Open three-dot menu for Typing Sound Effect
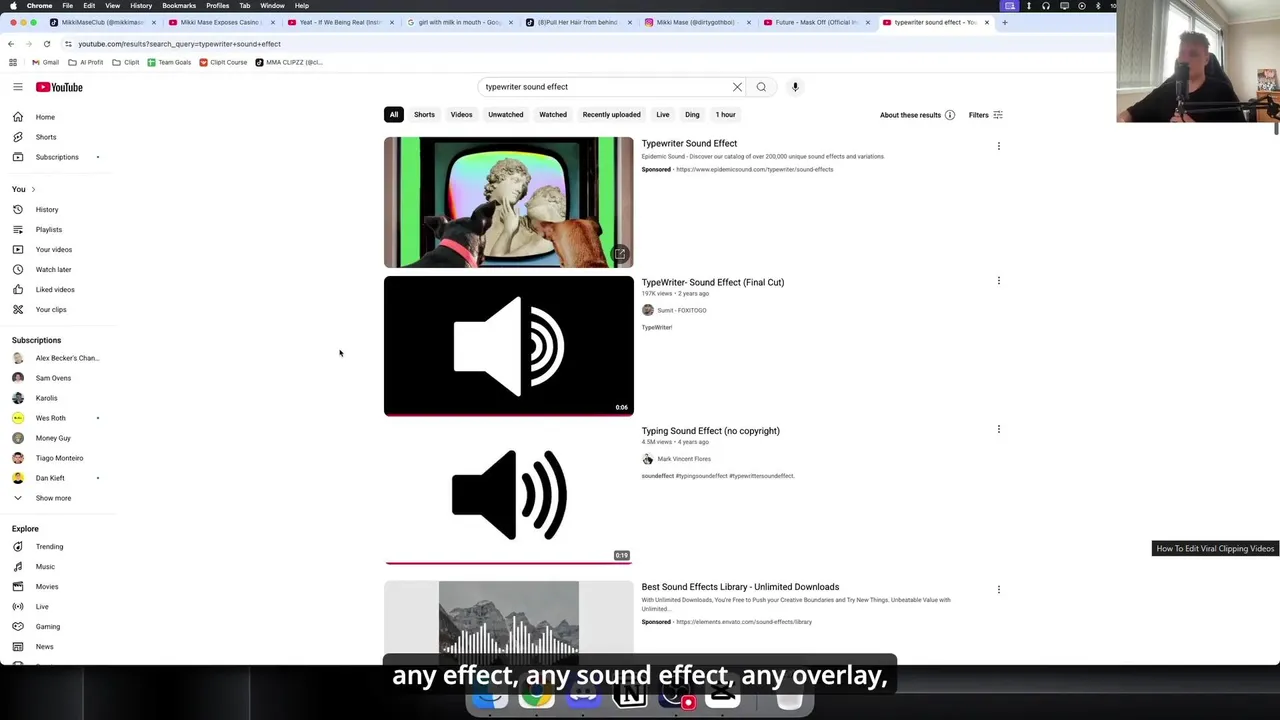 [998, 430]
